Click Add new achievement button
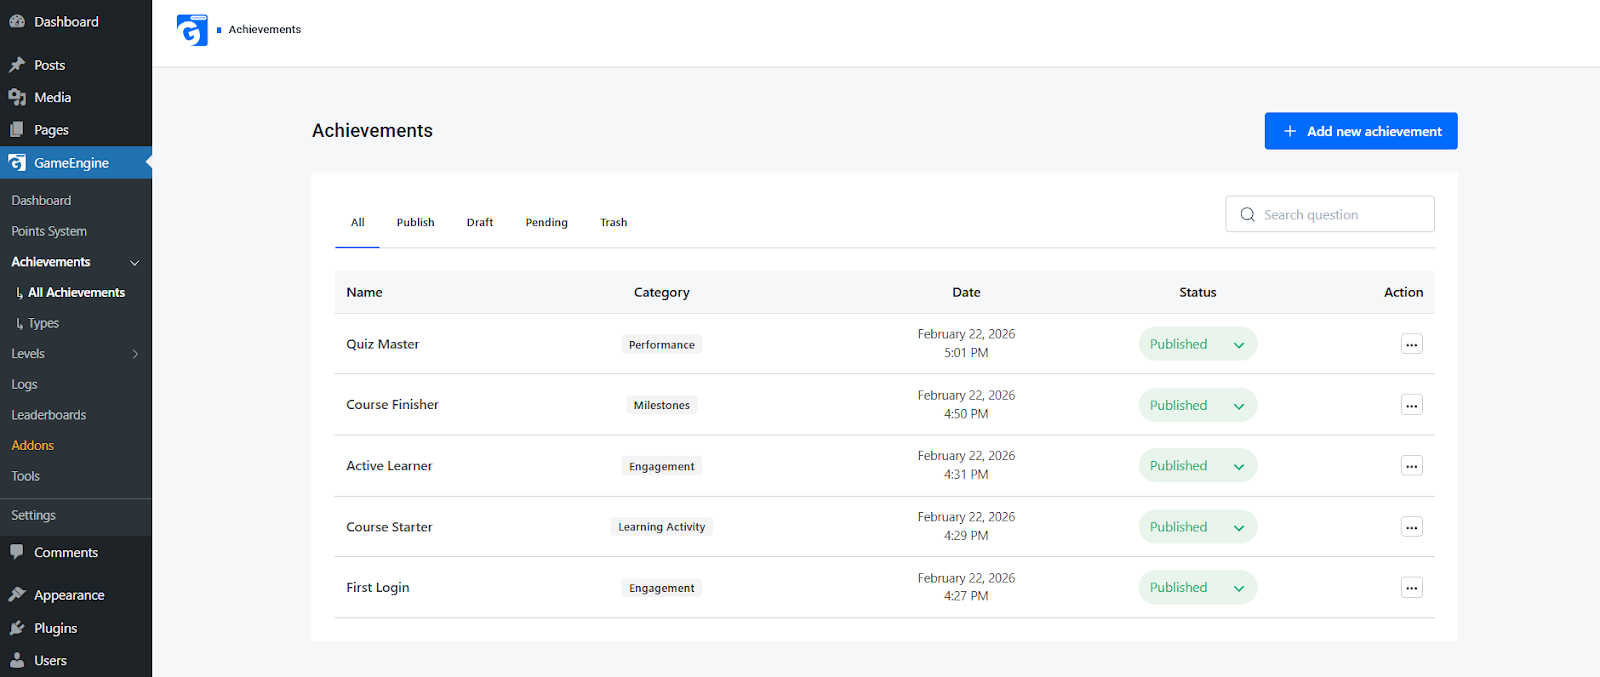Image resolution: width=1600 pixels, height=677 pixels. click(1361, 131)
